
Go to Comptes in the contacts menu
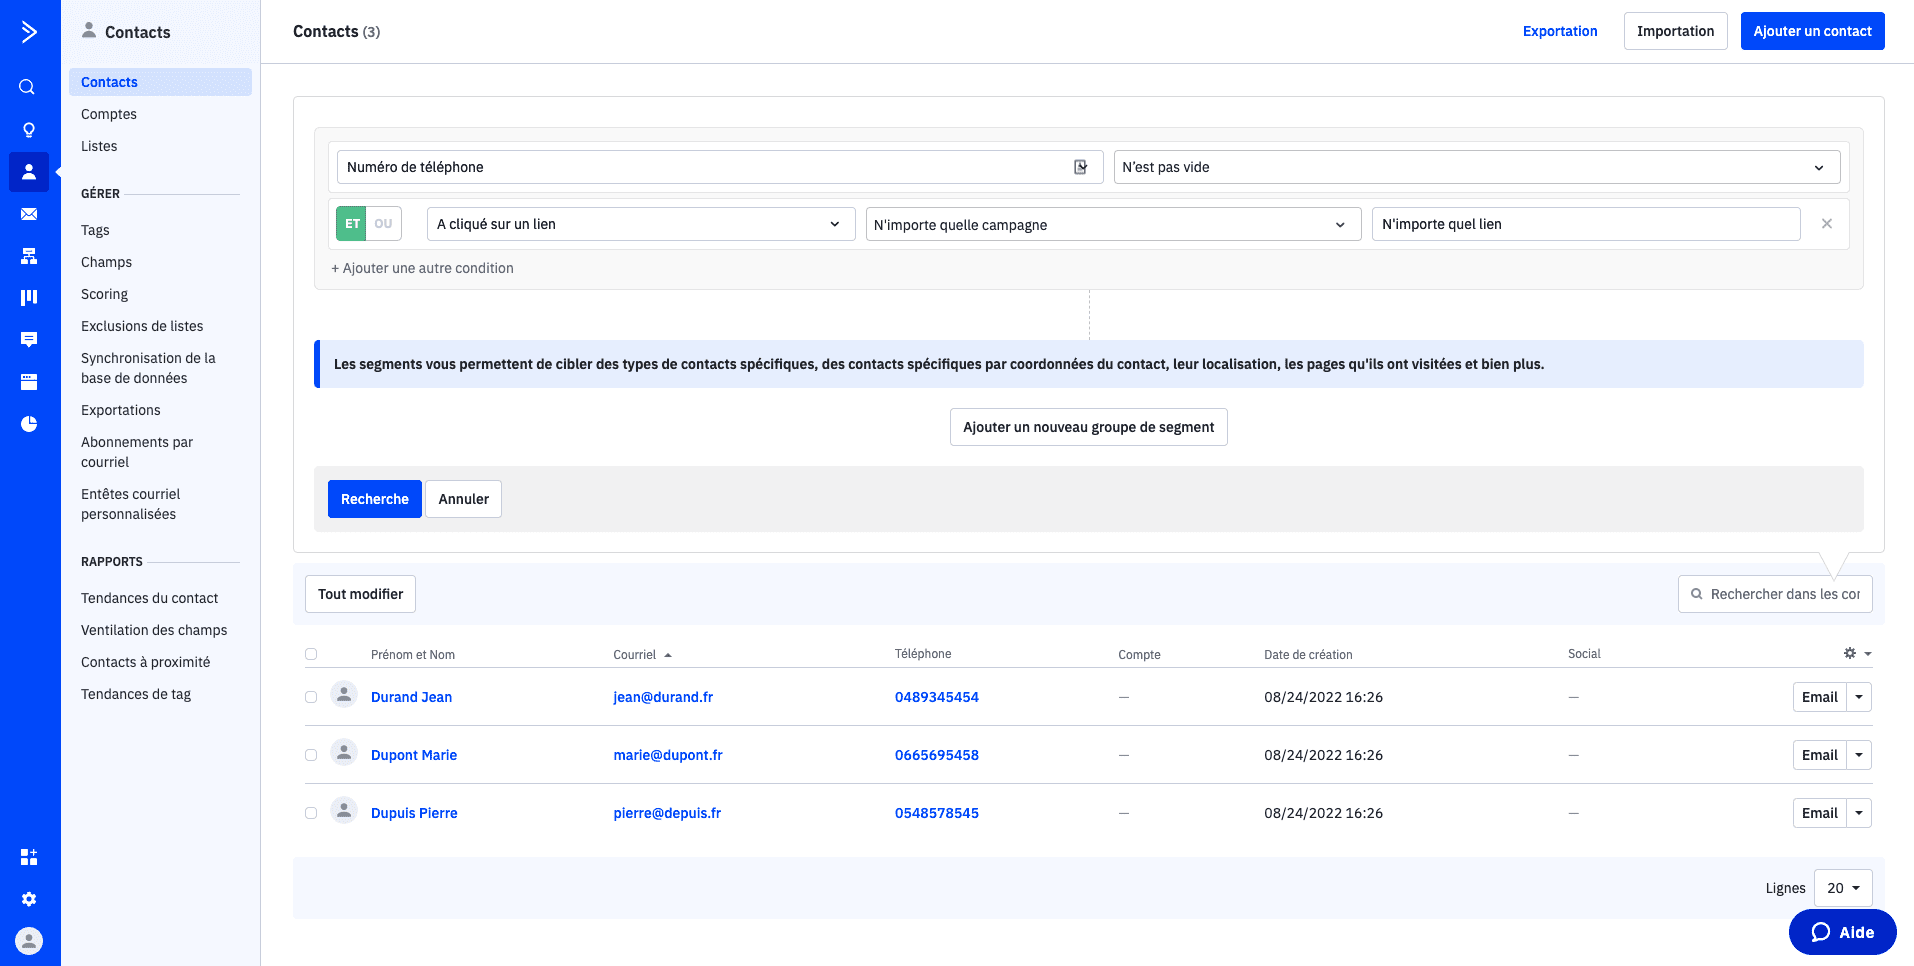pyautogui.click(x=109, y=114)
